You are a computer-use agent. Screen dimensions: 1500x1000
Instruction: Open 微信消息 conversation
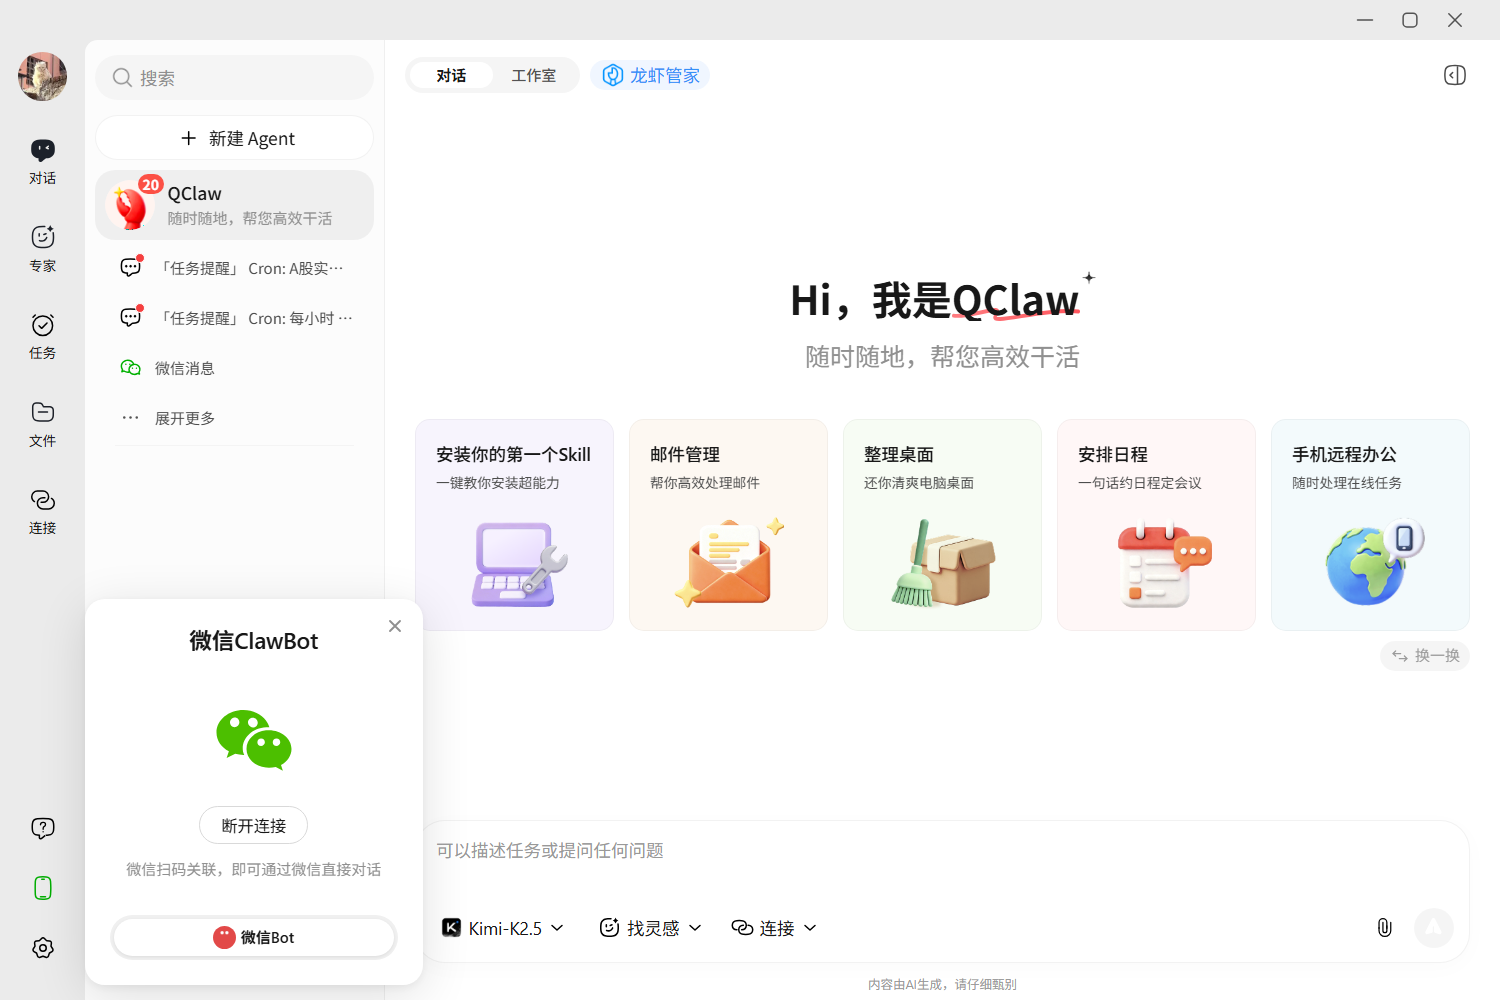[x=235, y=368]
